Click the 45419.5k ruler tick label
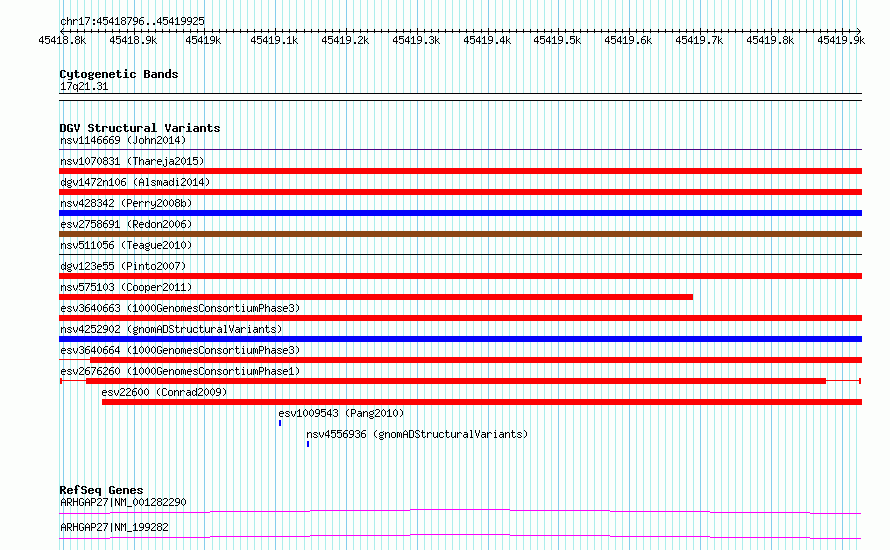This screenshot has height=550, width=890. coord(557,40)
